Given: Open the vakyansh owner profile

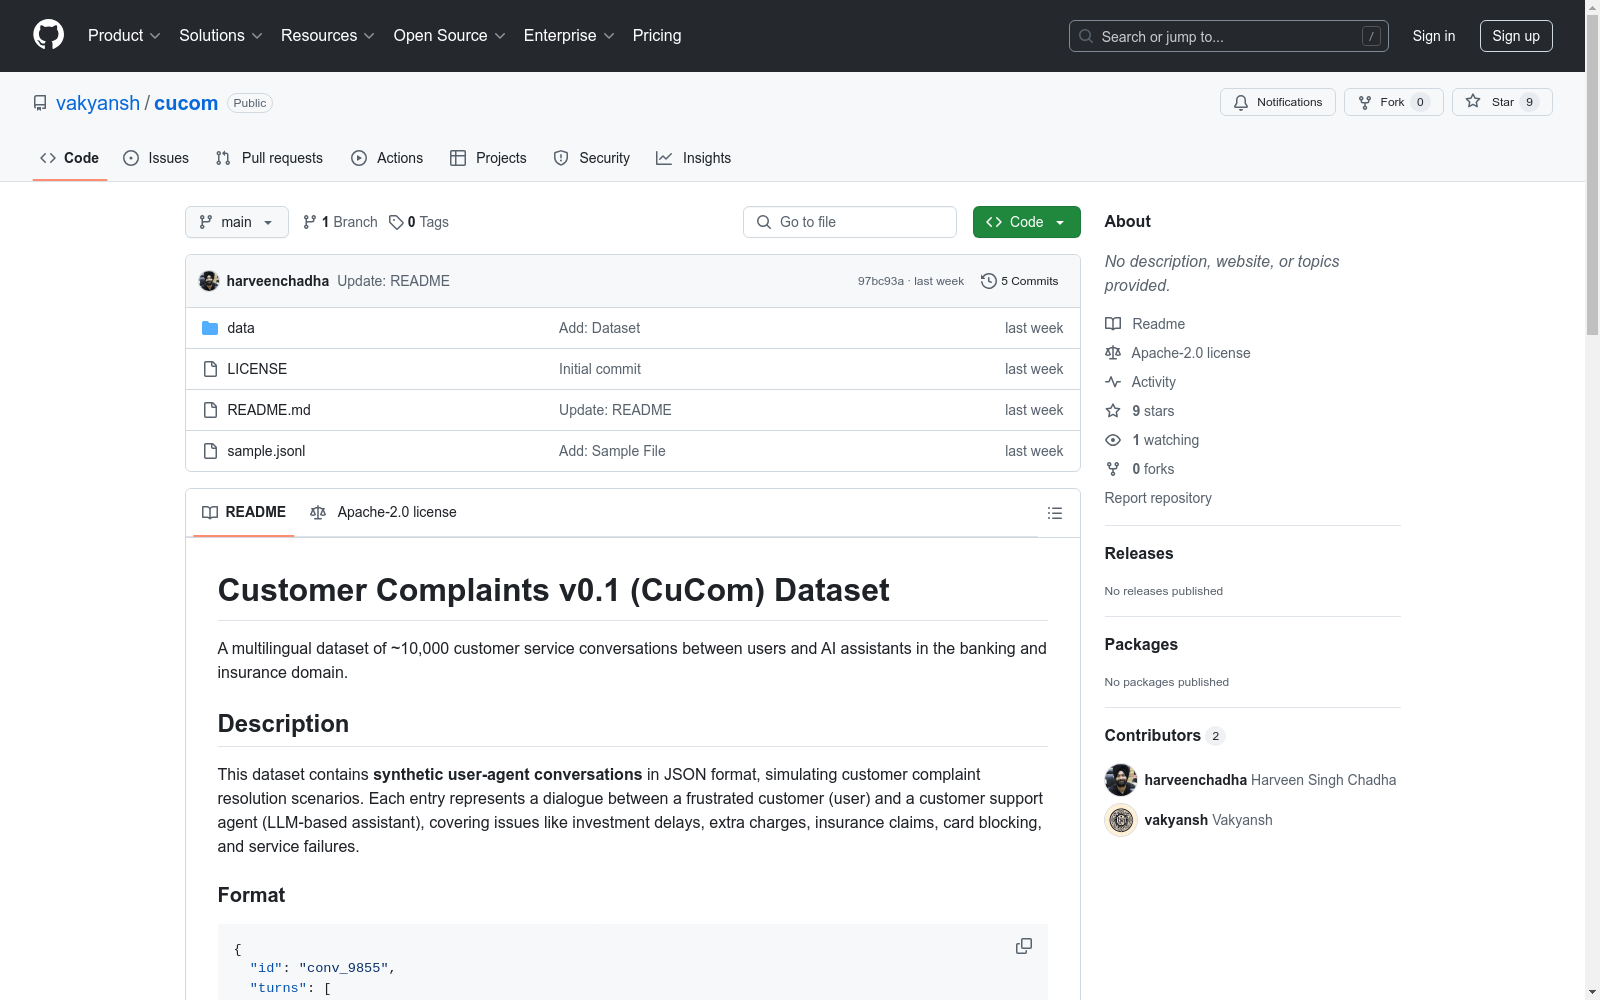Looking at the screenshot, I should coord(98,103).
